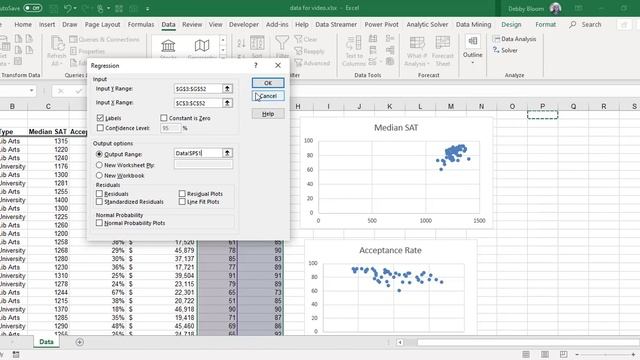Click the Solver button in Analyze group
640x360 pixels.
point(505,50)
